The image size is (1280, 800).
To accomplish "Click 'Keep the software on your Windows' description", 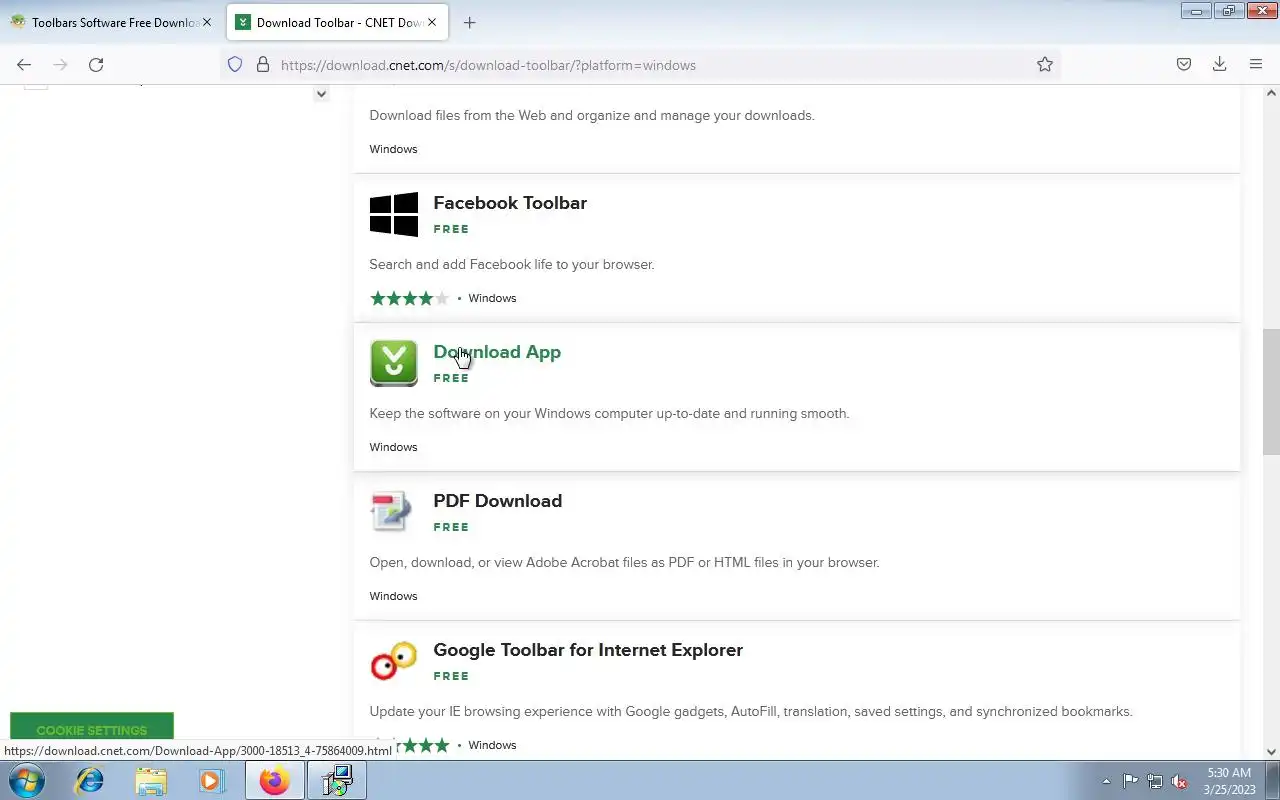I will click(x=609, y=414).
